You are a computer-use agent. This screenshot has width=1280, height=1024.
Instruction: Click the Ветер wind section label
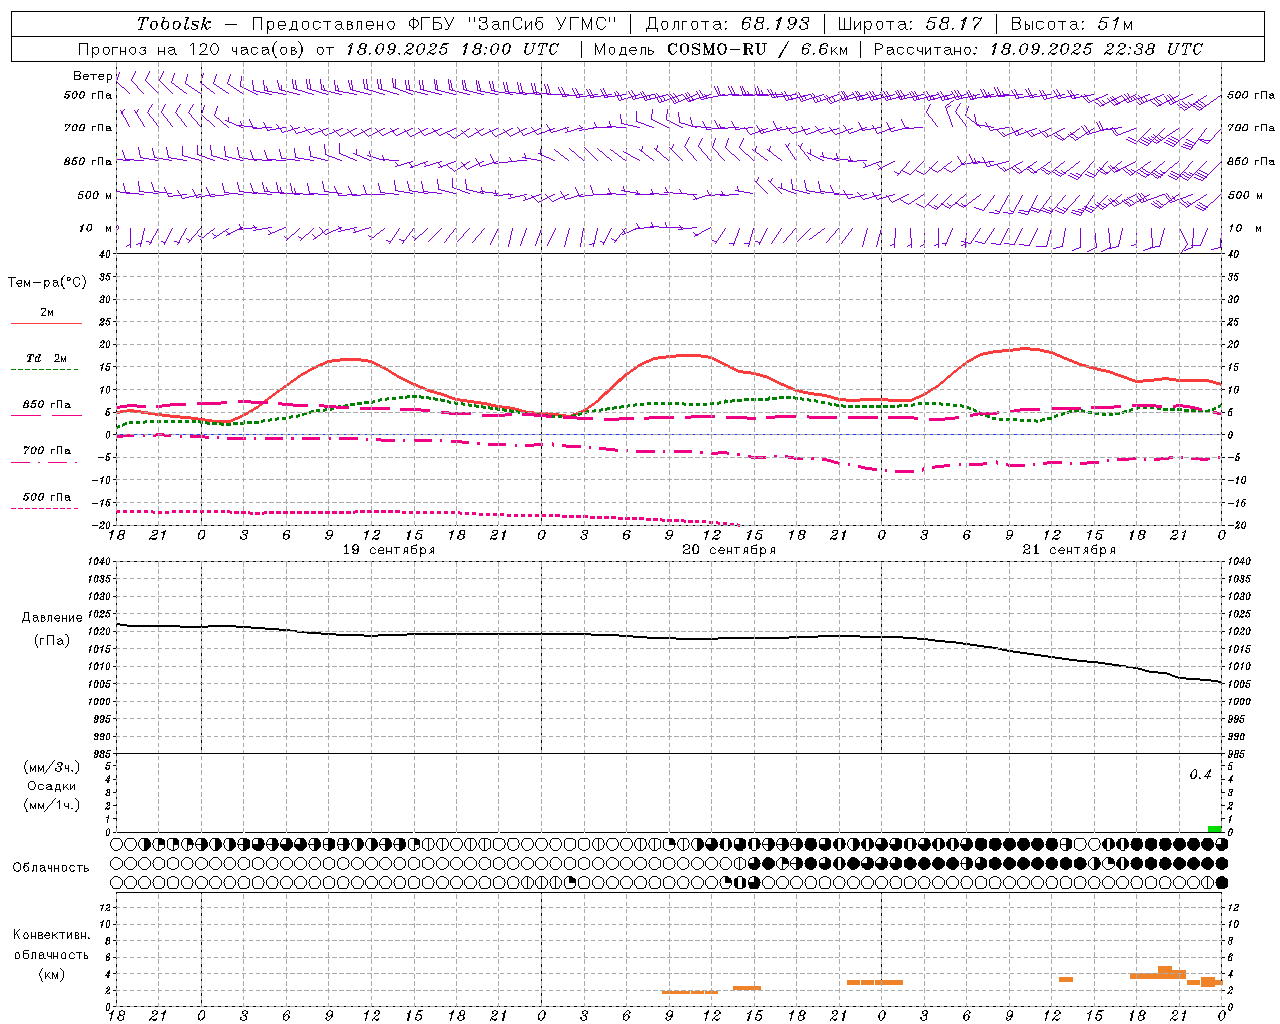click(x=92, y=76)
